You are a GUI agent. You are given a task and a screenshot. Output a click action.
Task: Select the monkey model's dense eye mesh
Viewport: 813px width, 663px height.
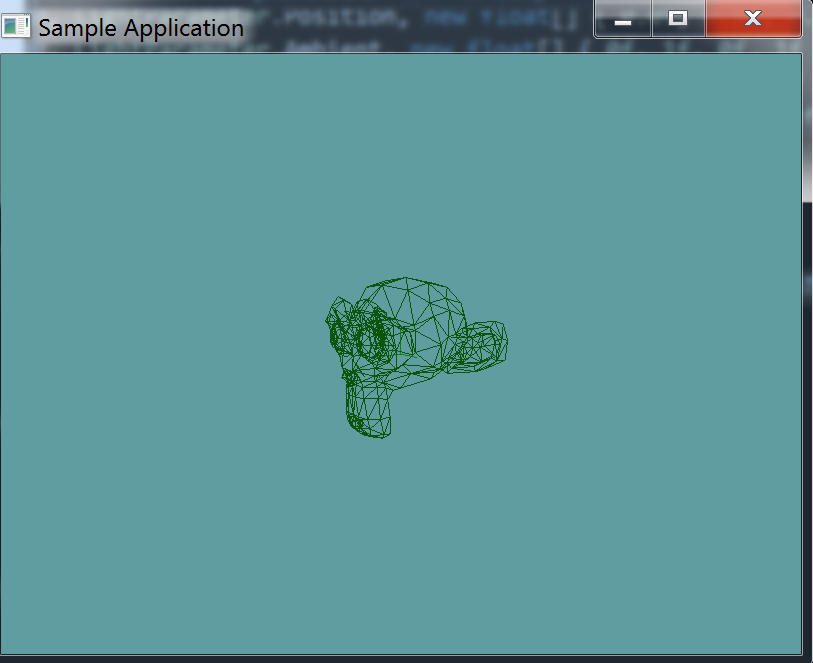coord(370,336)
